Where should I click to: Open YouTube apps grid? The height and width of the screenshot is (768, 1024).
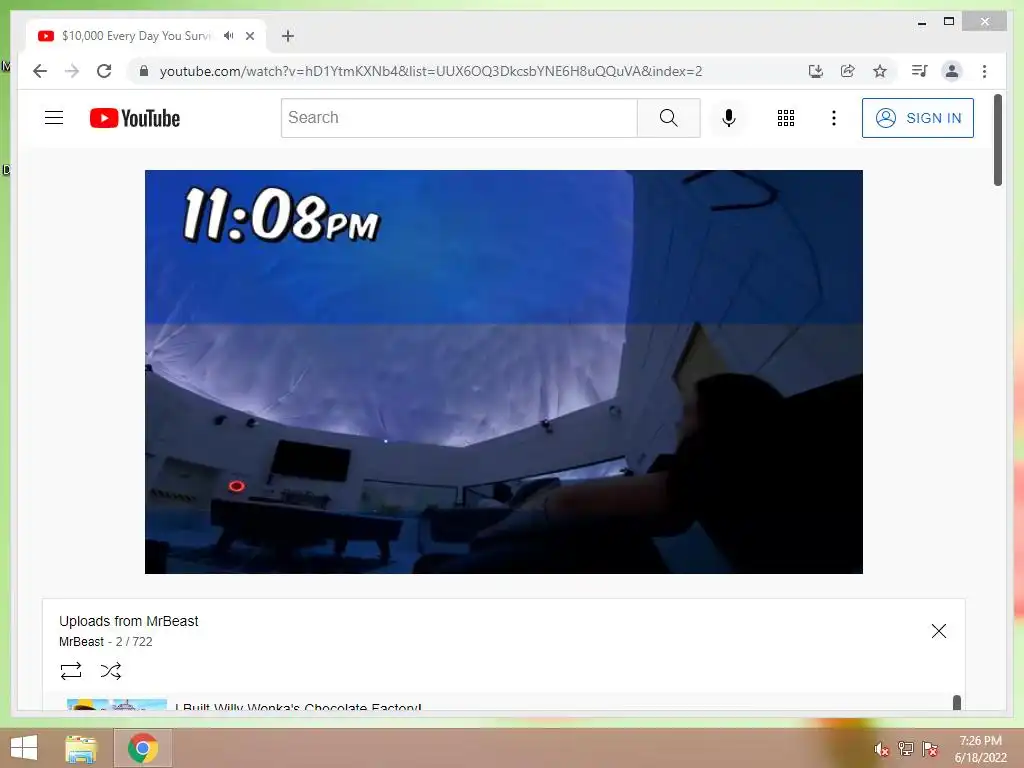[786, 118]
